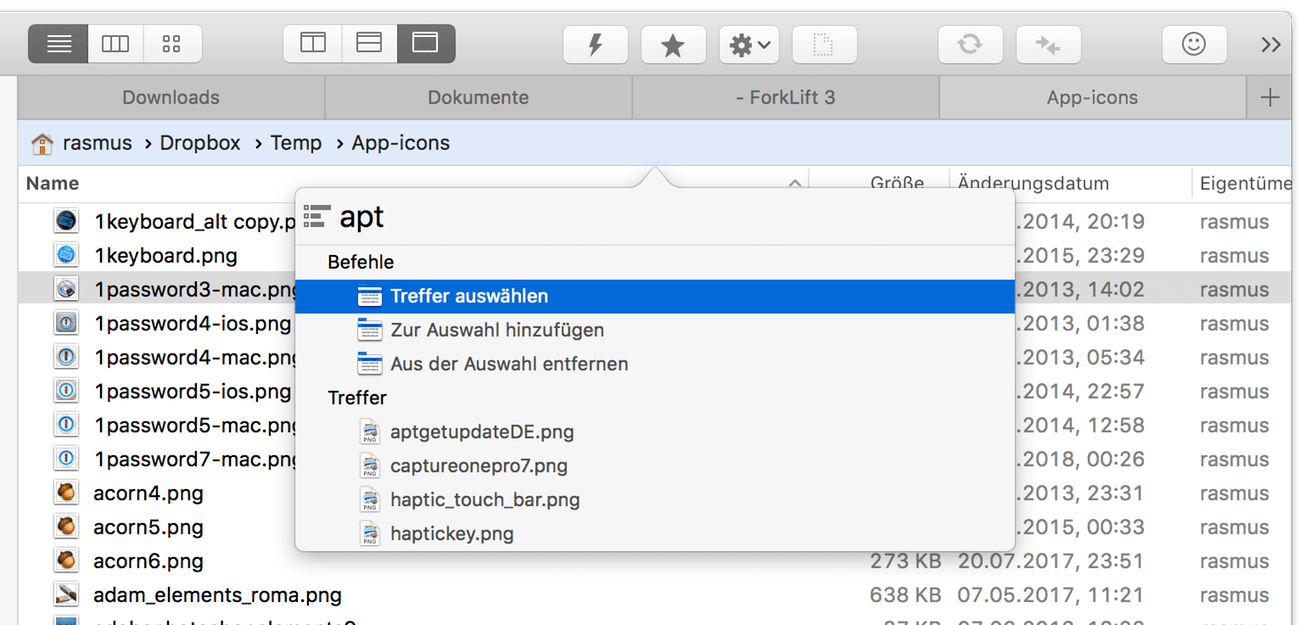This screenshot has width=1300, height=625.
Task: Click the 1keyboard.png file icon
Action: pyautogui.click(x=66, y=255)
